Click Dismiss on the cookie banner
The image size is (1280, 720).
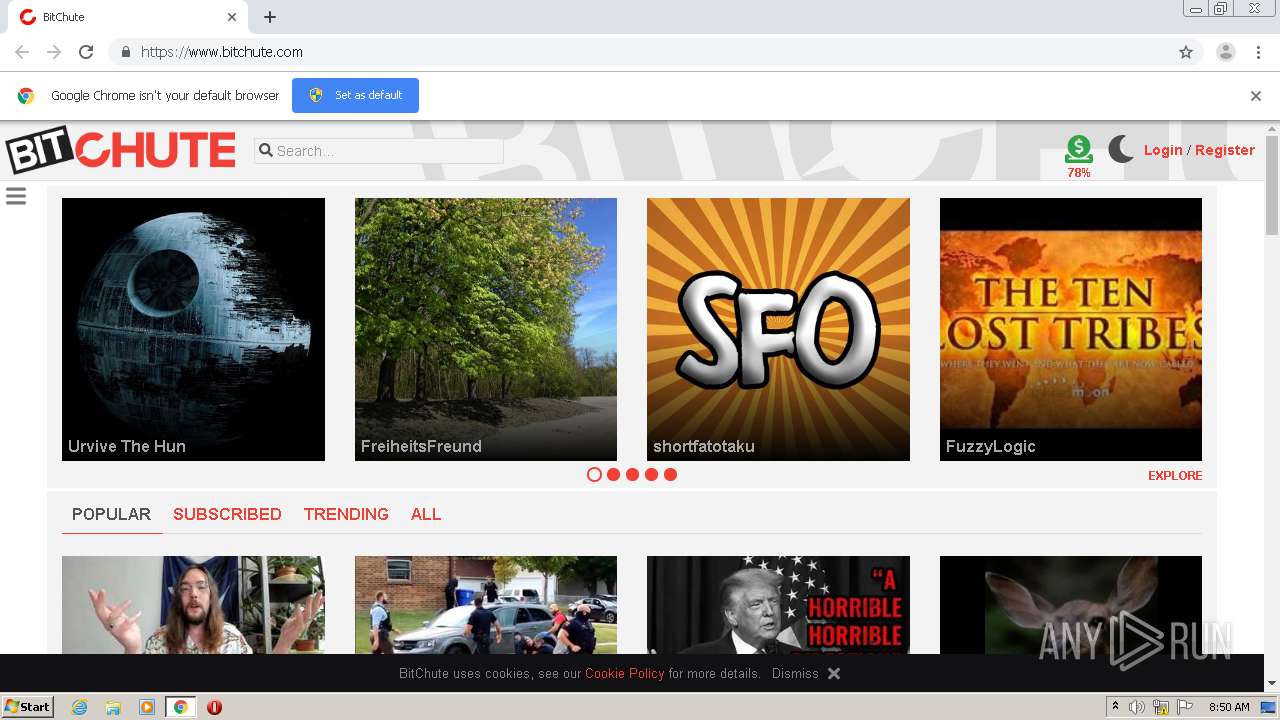795,674
